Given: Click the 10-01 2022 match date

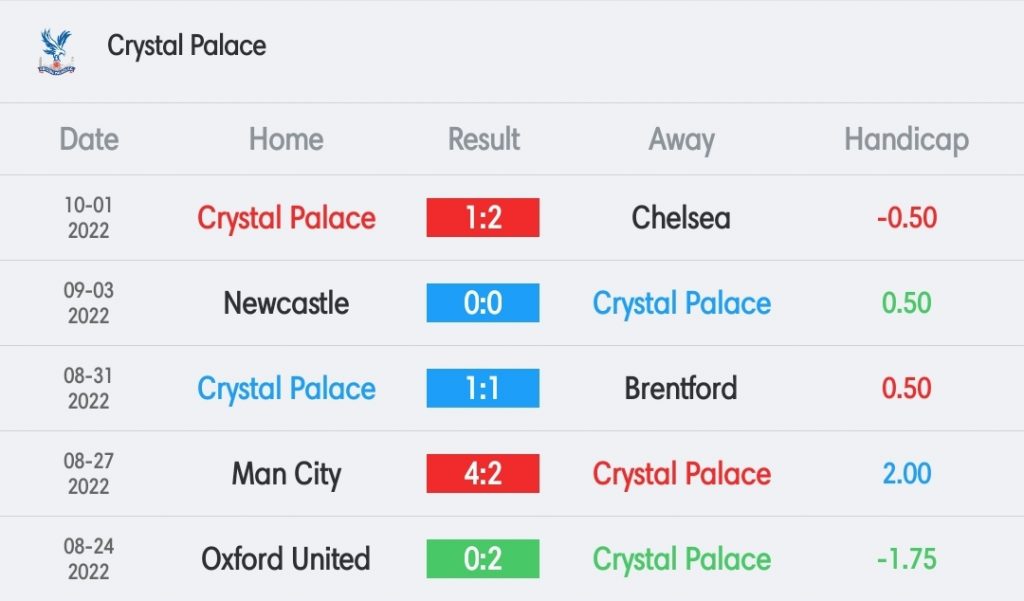Looking at the screenshot, I should (x=88, y=218).
